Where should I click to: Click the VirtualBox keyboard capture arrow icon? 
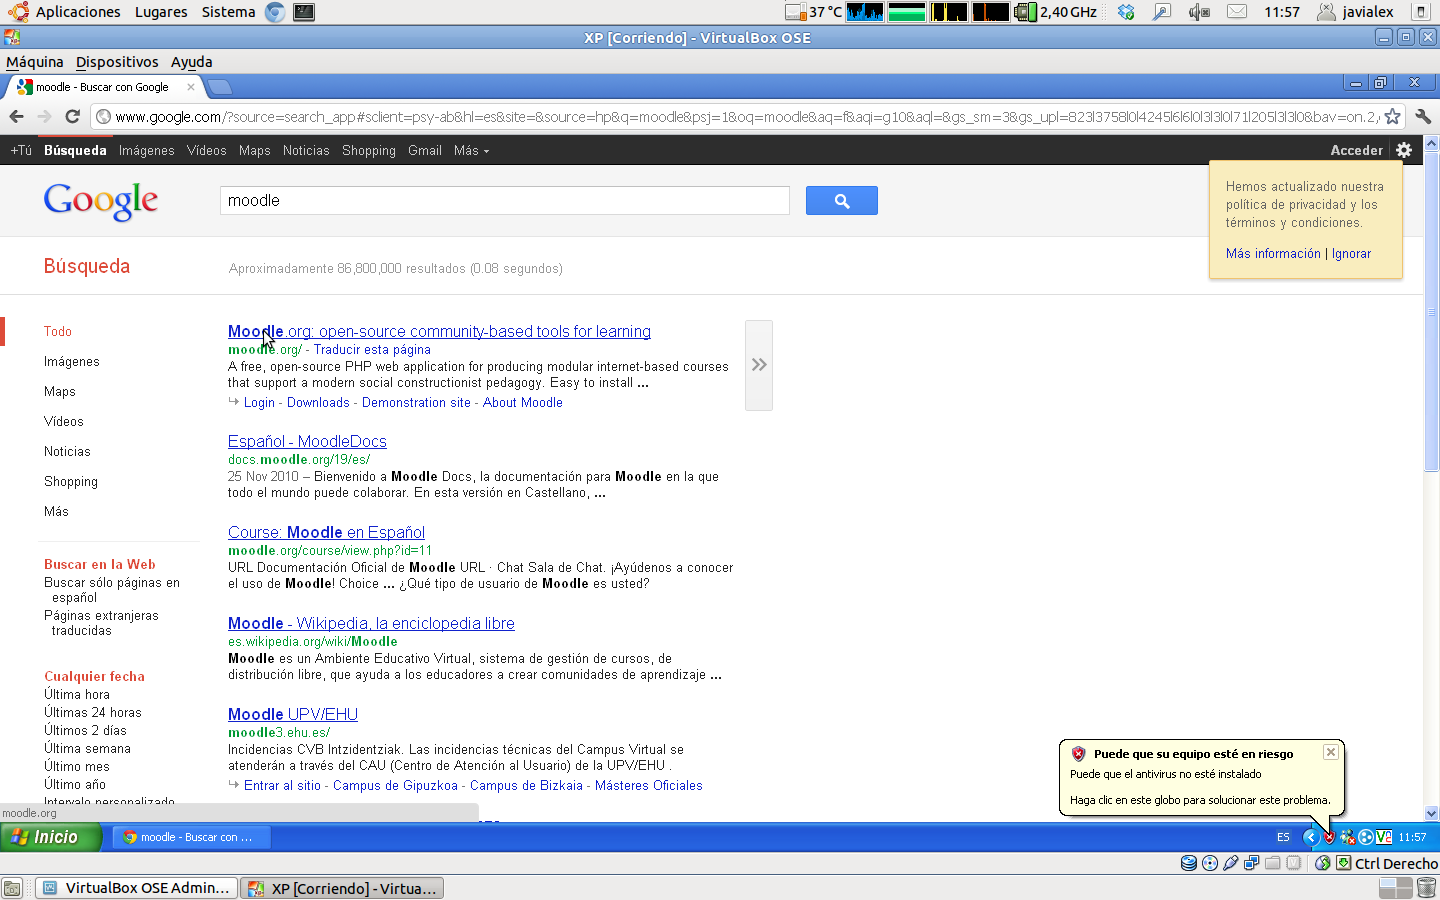[1344, 863]
